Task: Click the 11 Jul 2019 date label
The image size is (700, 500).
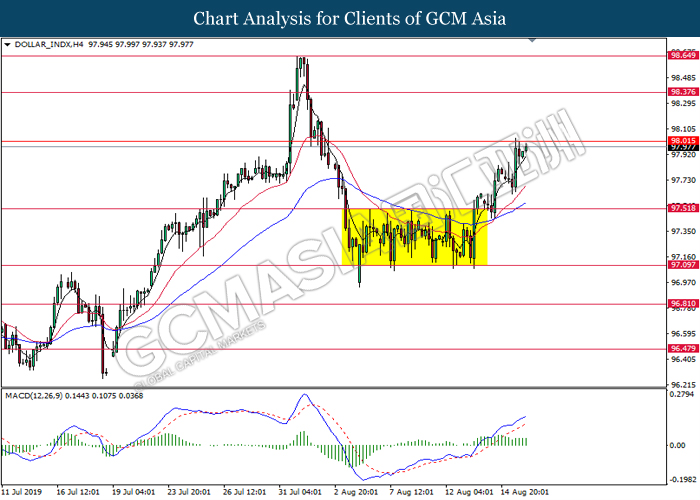Action: pyautogui.click(x=21, y=492)
